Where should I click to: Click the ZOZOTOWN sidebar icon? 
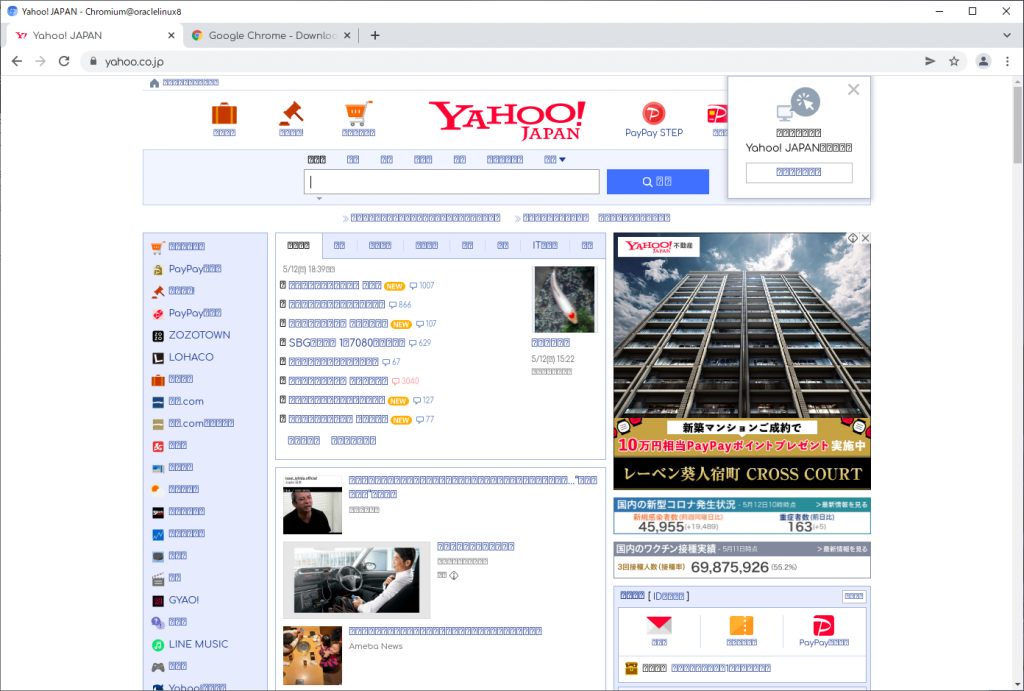click(157, 336)
